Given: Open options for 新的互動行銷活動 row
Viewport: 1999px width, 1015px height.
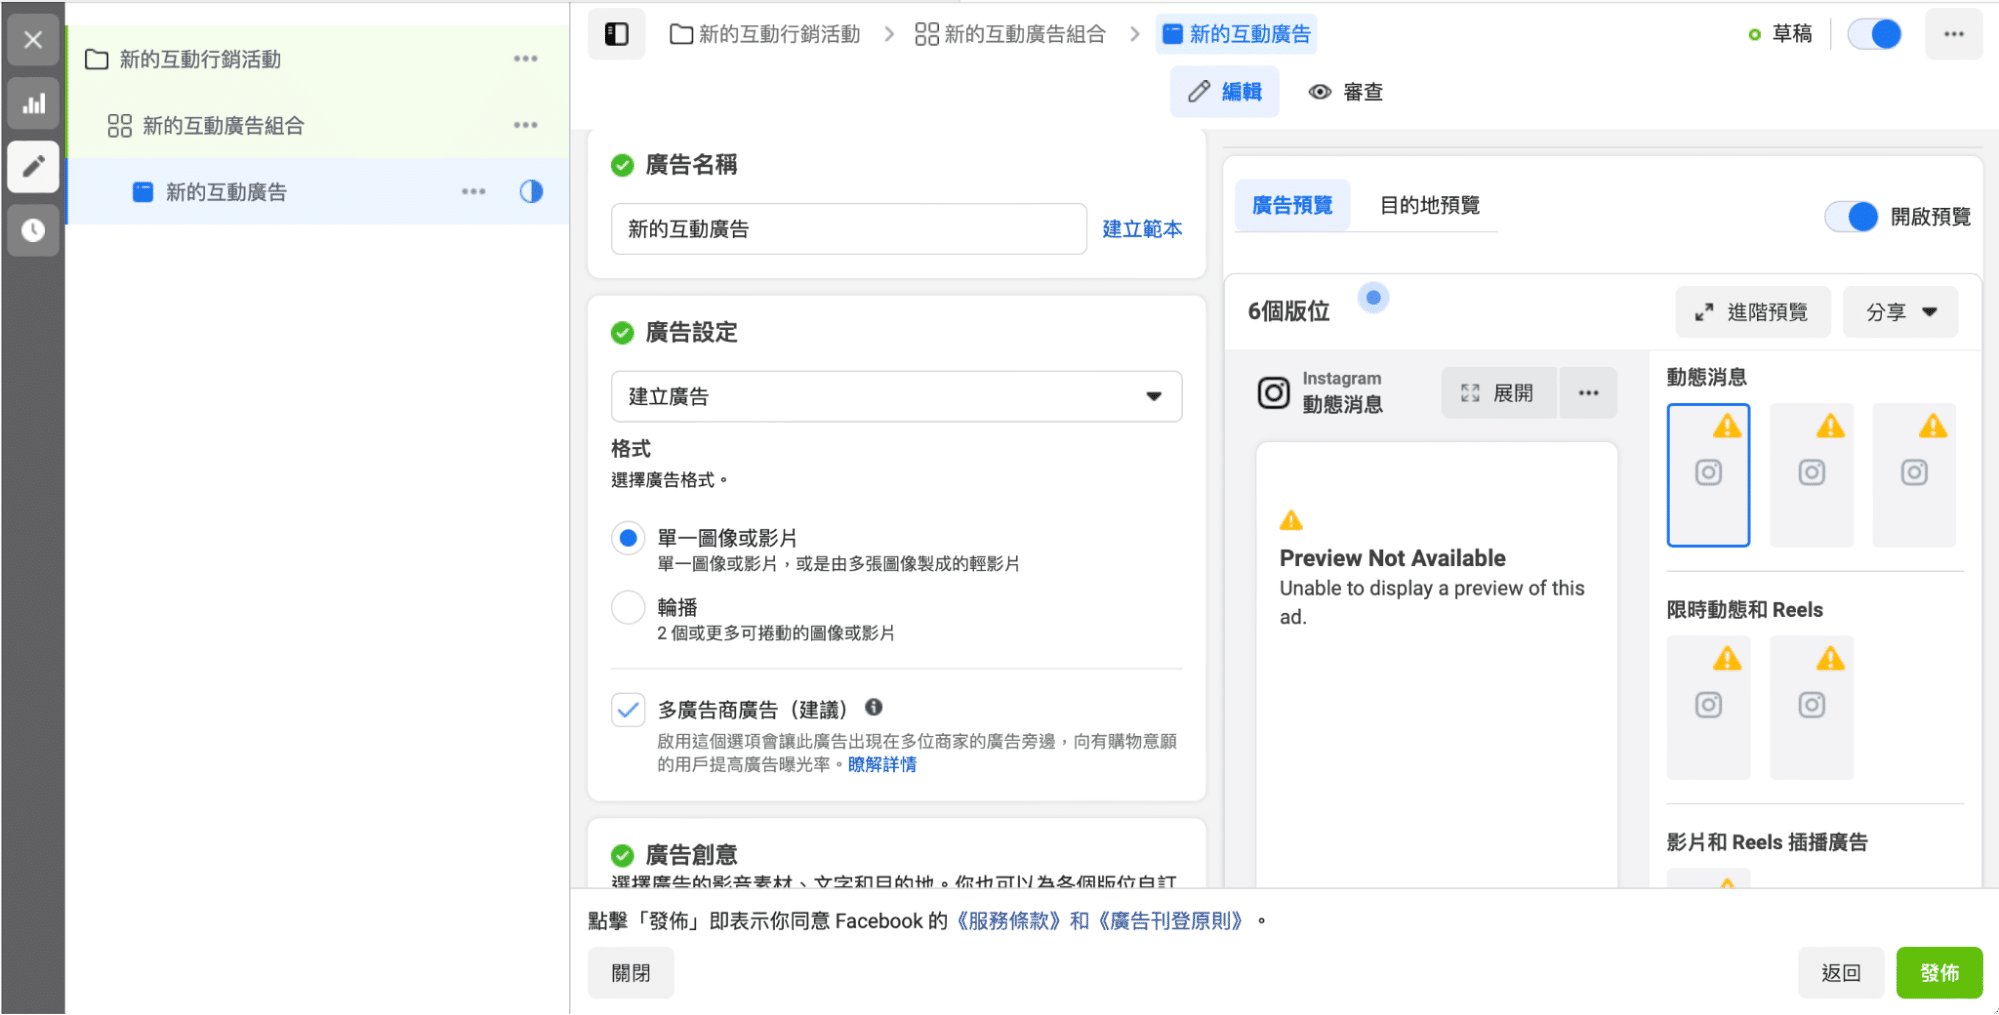Looking at the screenshot, I should click(526, 59).
